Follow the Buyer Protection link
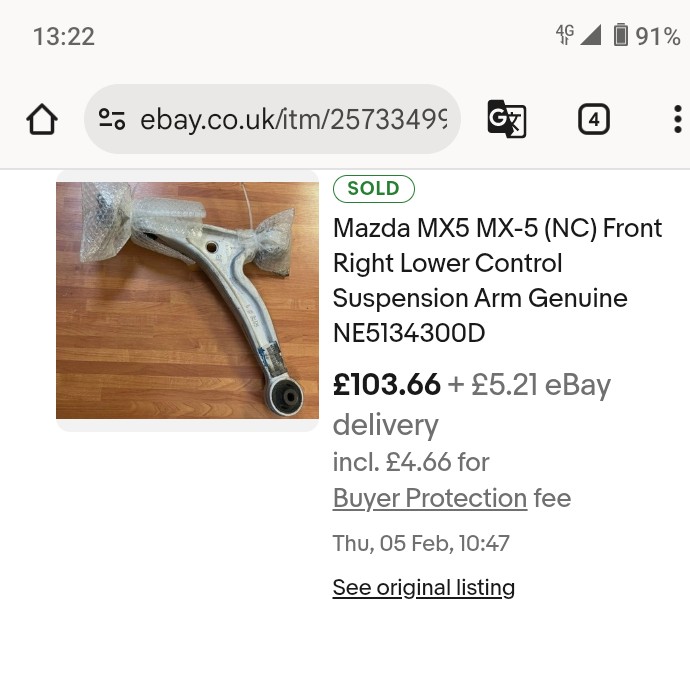Screen dimensions: 690x682 point(429,498)
